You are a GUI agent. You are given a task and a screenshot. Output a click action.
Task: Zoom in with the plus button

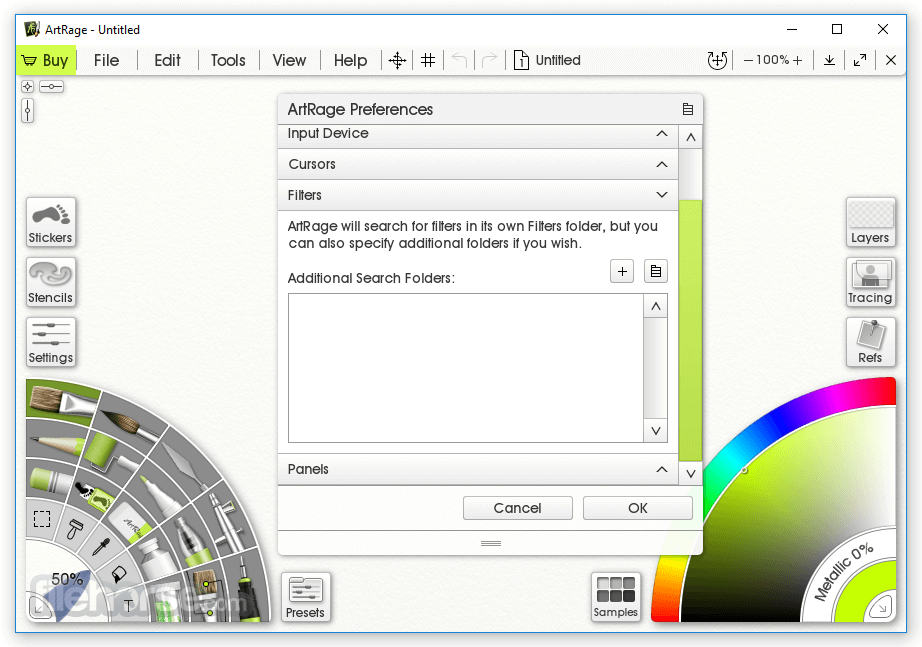coord(797,60)
